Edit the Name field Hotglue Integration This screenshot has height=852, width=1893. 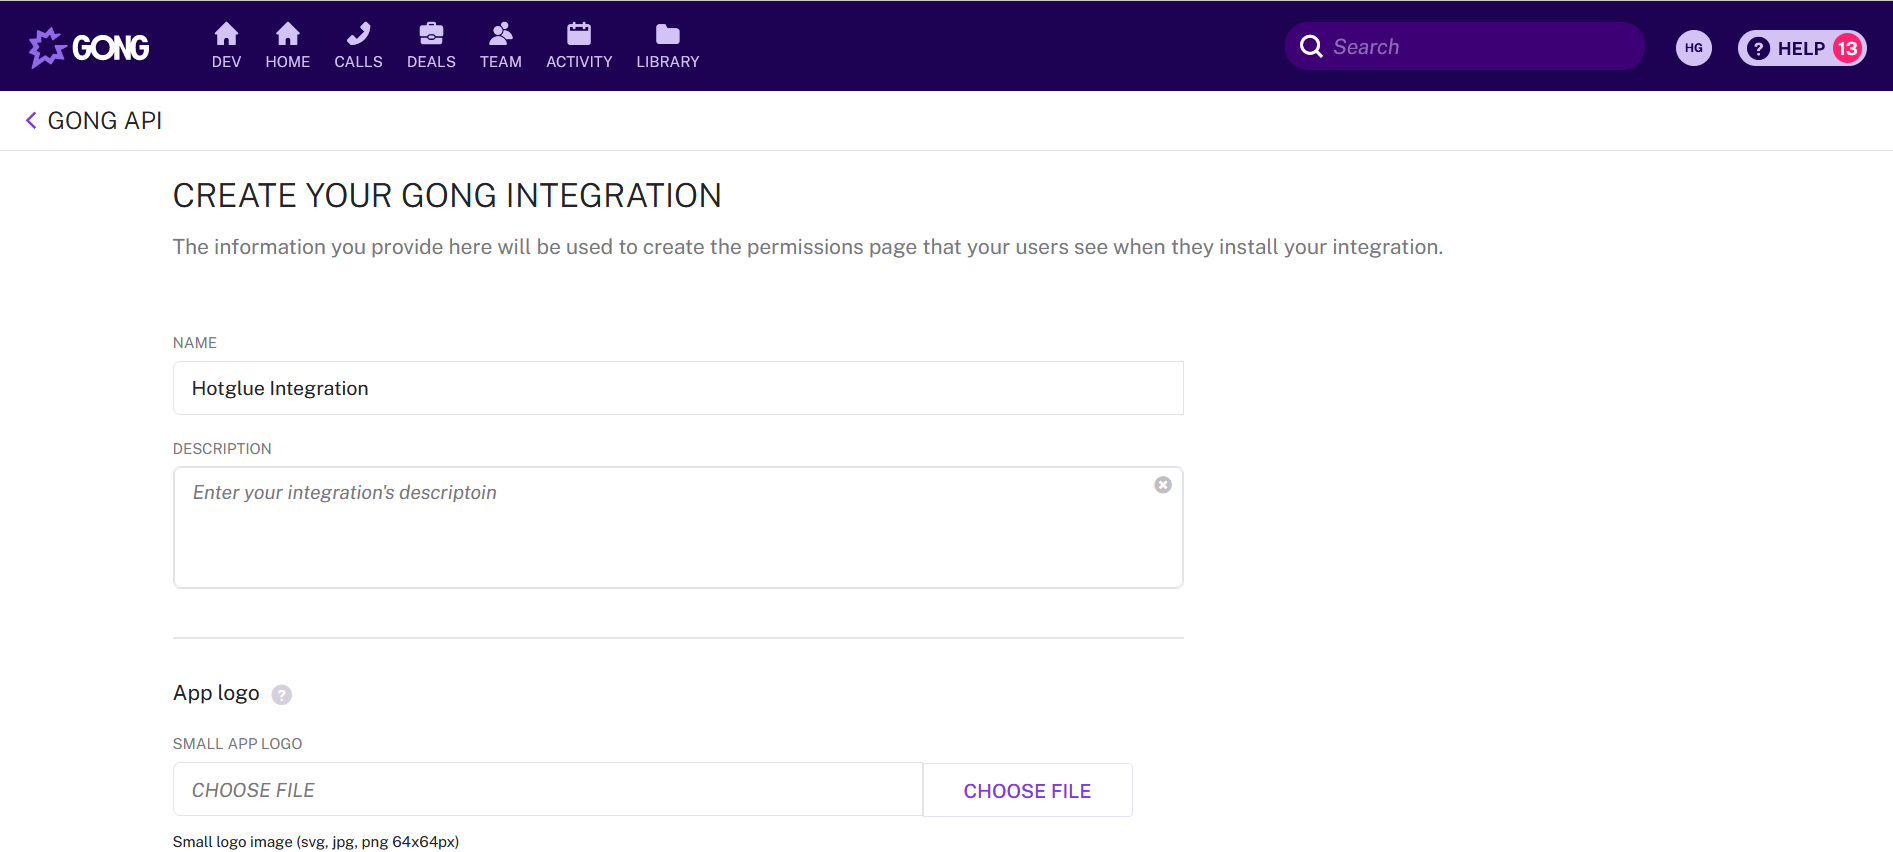pos(678,388)
